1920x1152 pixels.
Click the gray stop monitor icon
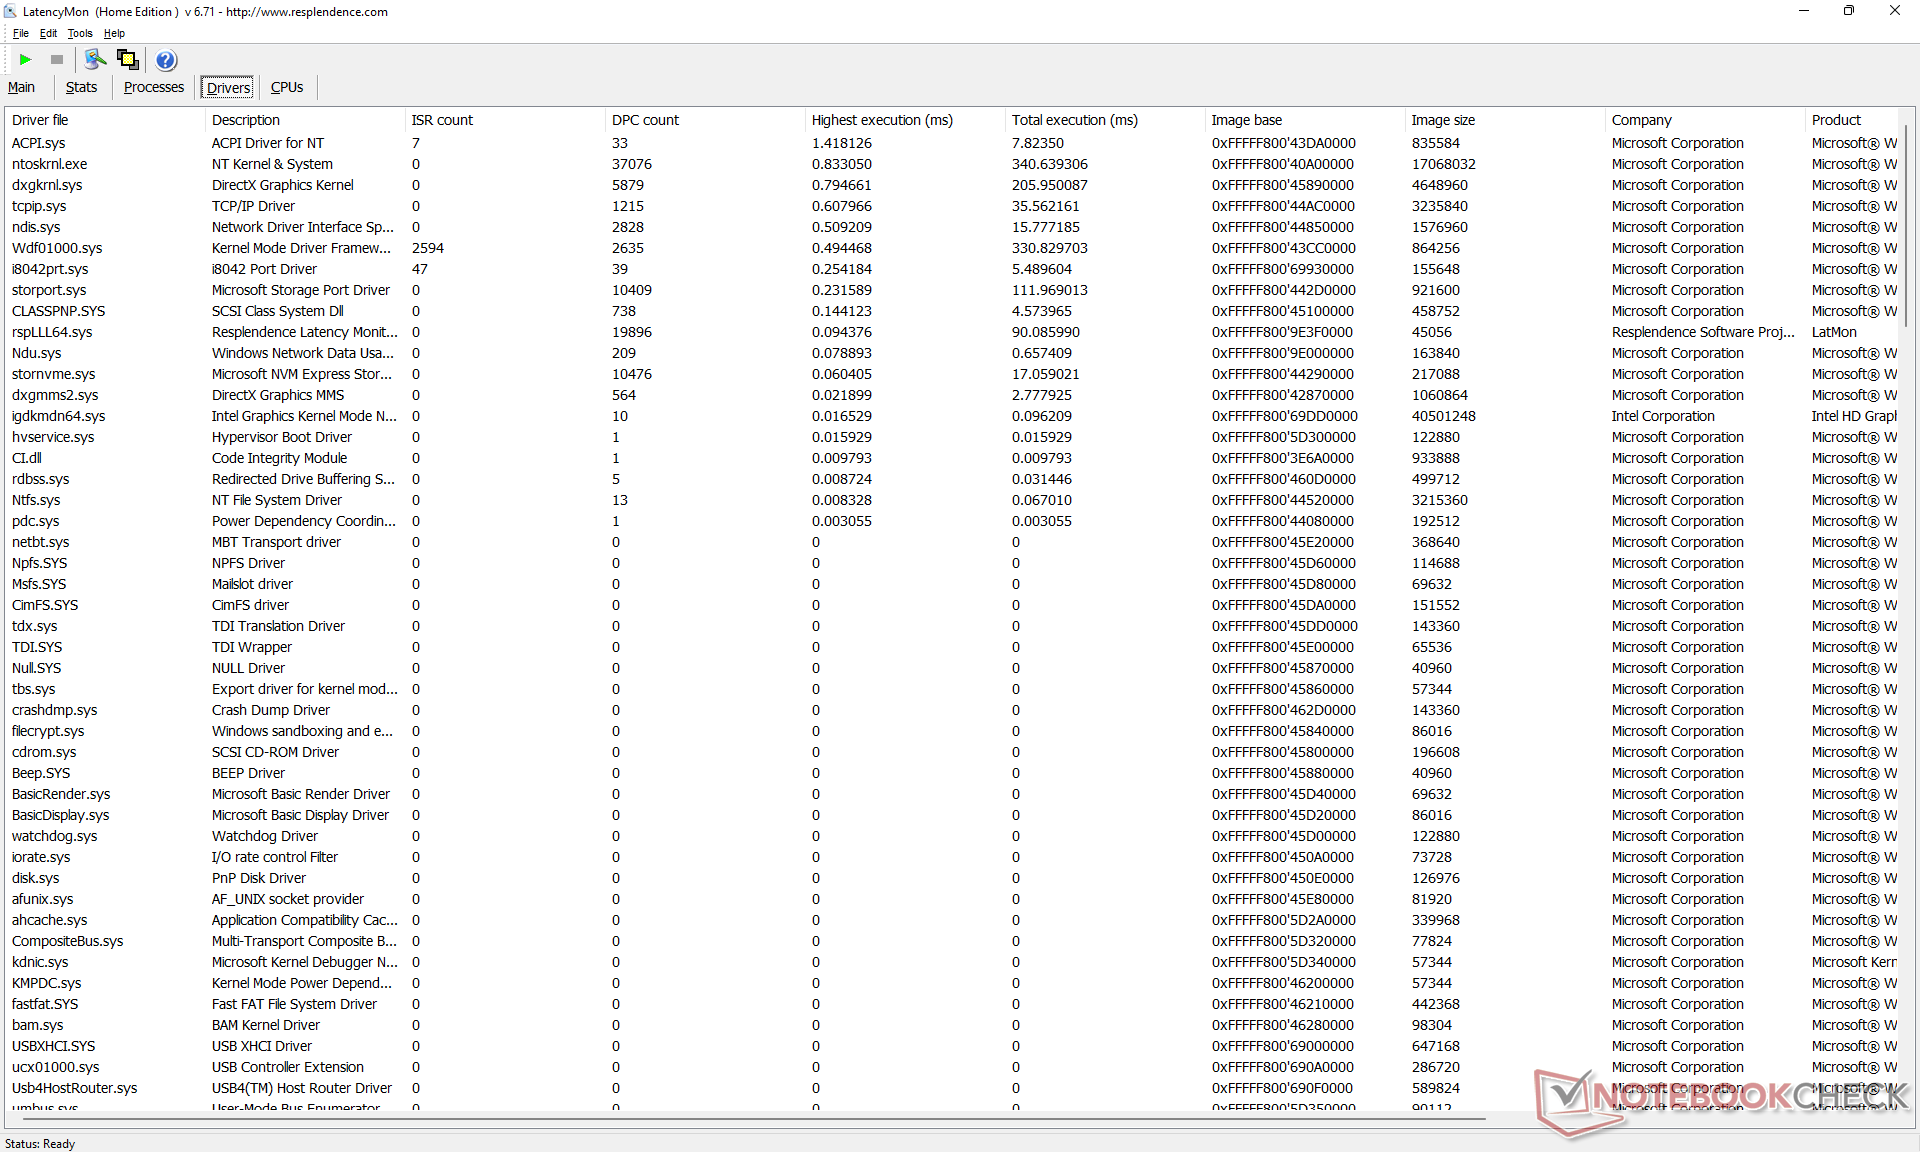coord(57,60)
